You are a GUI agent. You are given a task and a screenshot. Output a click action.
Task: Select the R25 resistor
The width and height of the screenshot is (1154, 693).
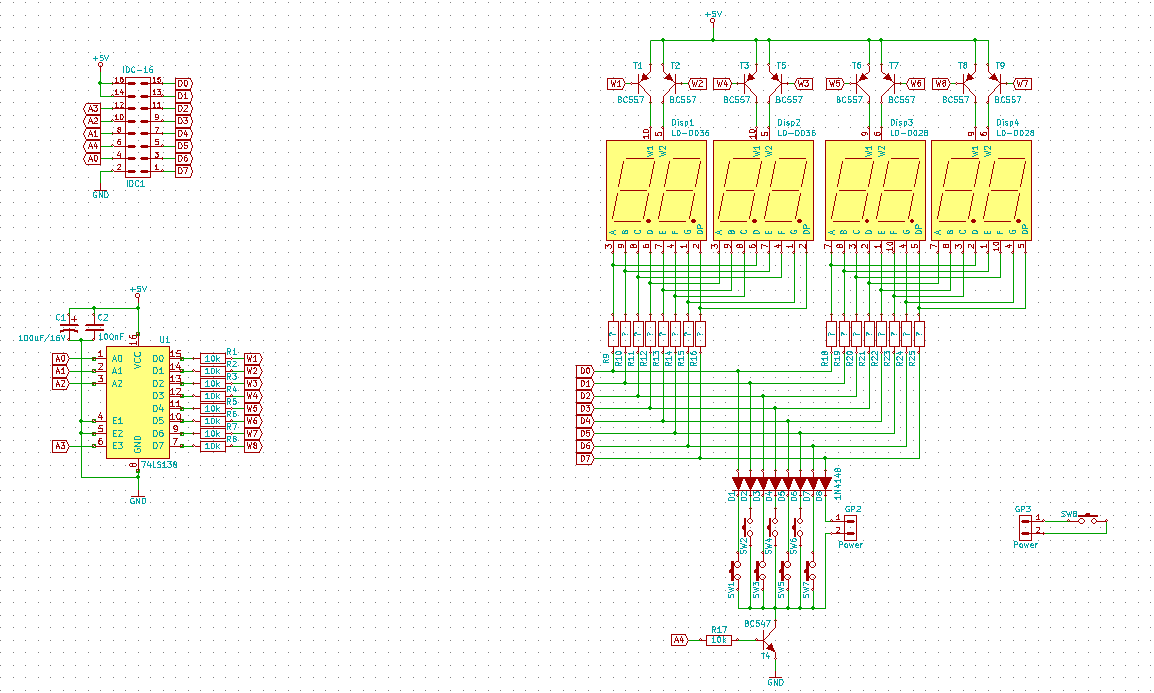919,334
